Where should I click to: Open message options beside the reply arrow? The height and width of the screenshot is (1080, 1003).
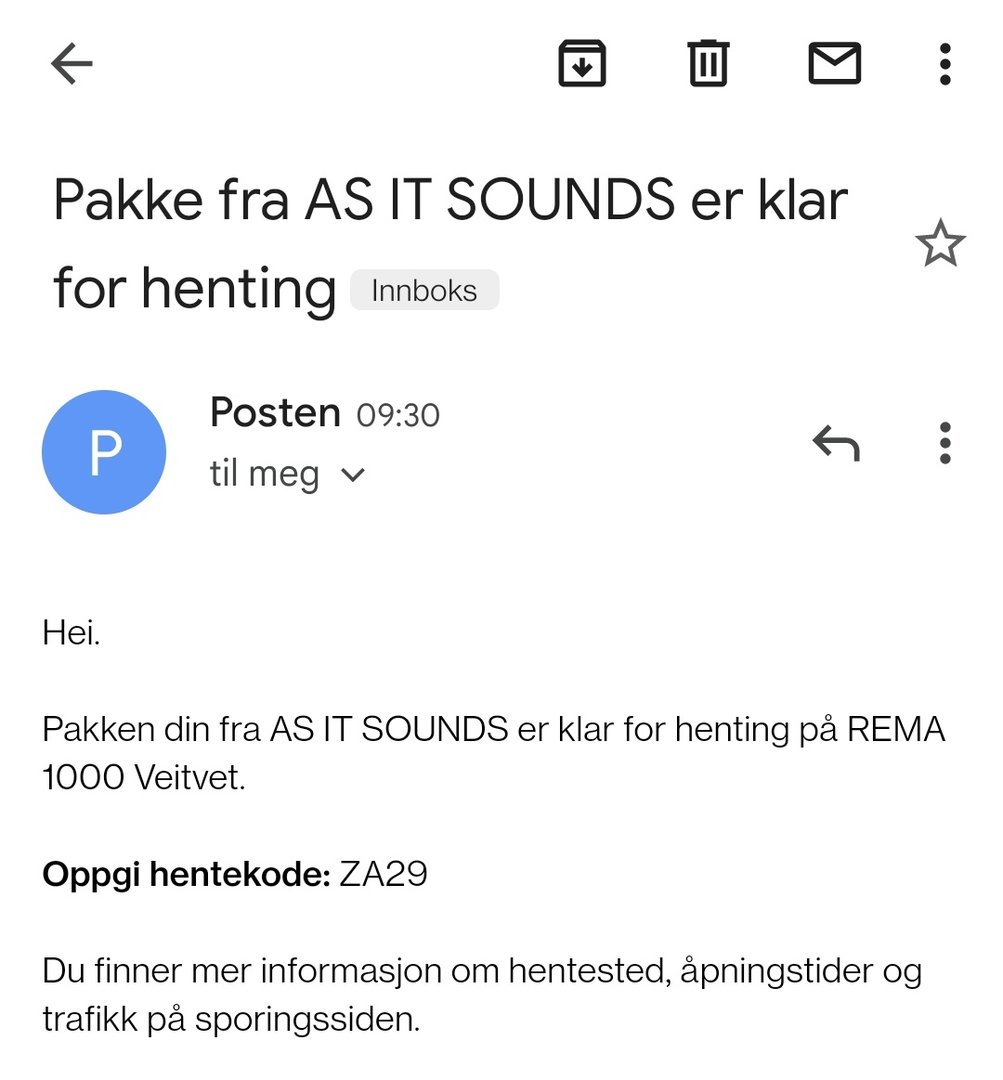pos(944,443)
